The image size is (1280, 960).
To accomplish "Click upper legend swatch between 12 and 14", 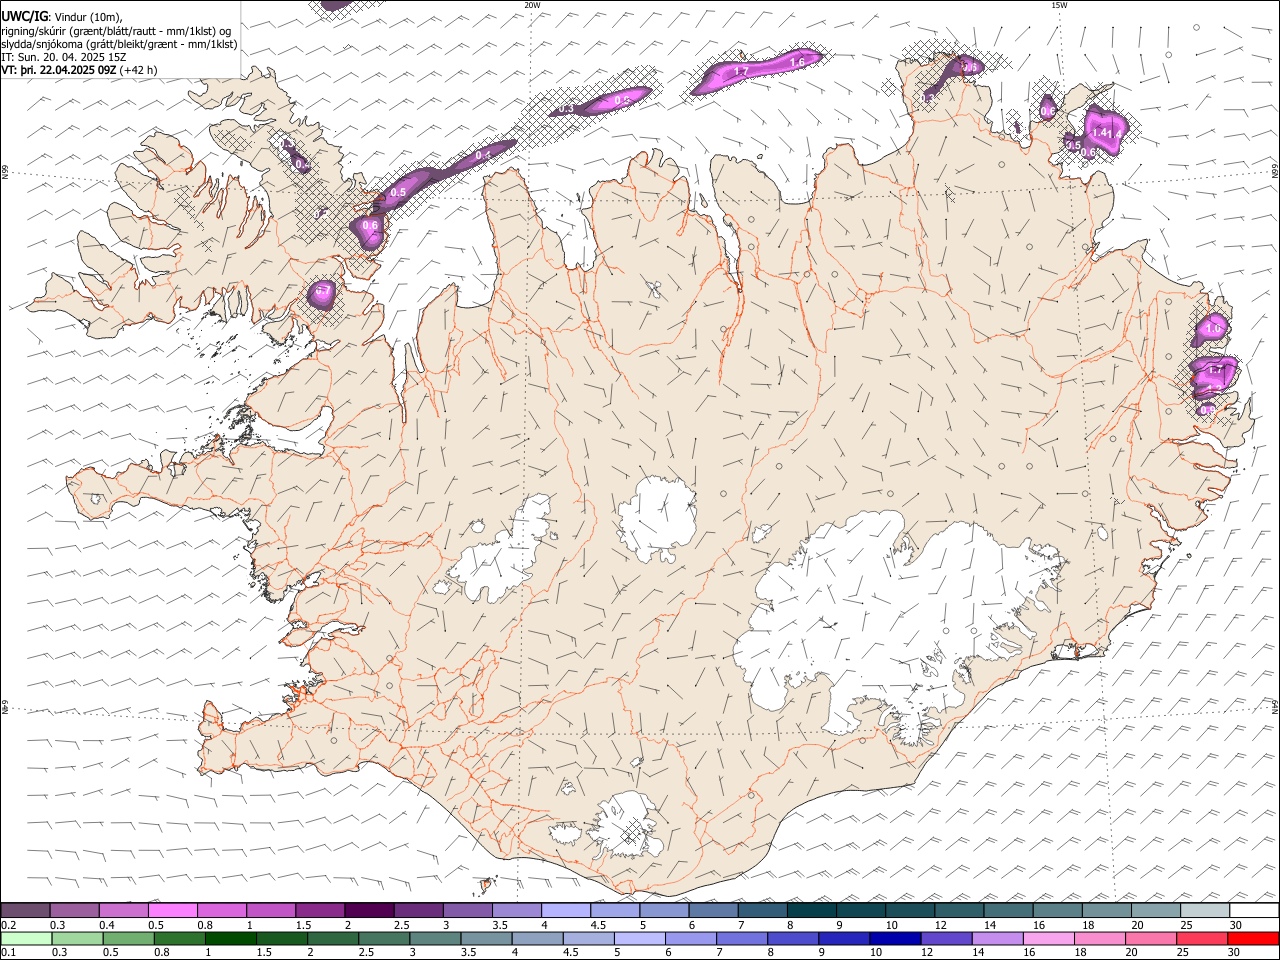I will click(958, 910).
